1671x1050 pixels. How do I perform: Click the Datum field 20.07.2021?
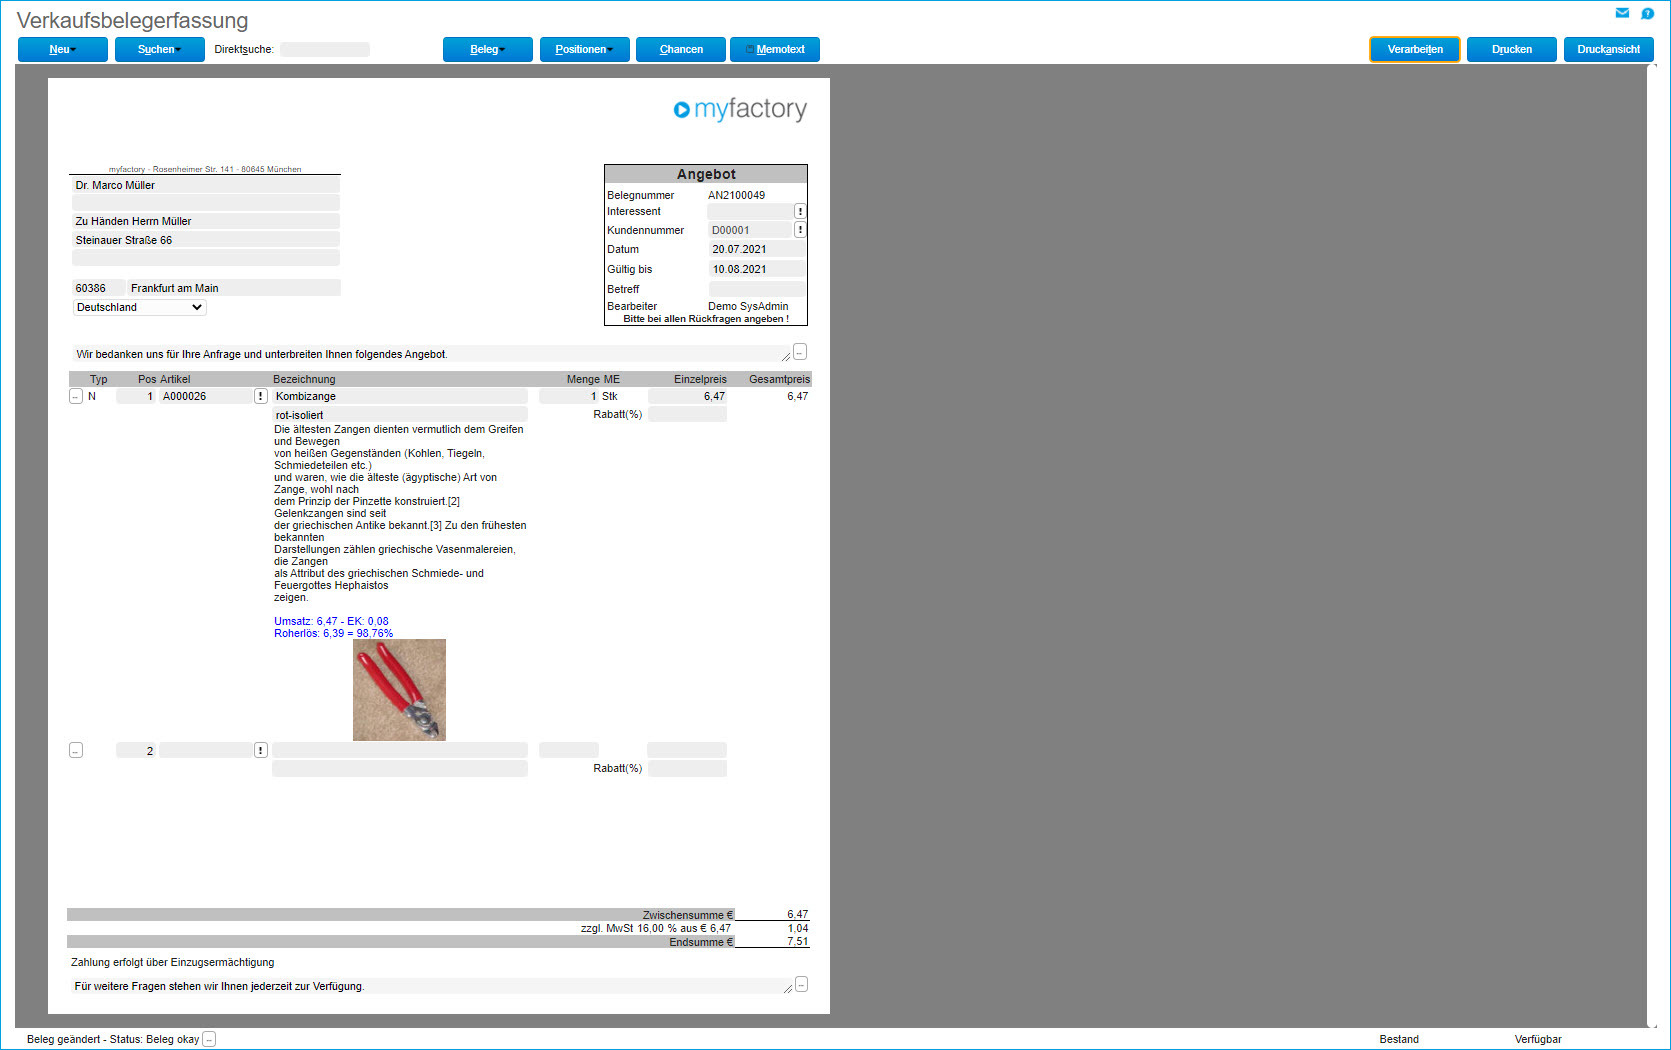tap(757, 250)
